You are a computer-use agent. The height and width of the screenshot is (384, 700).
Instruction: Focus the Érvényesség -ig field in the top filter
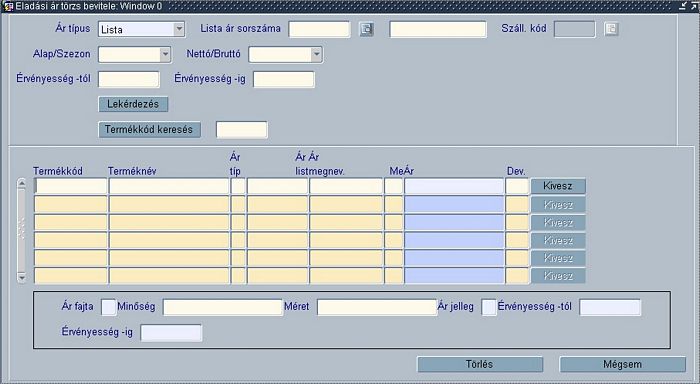point(284,80)
